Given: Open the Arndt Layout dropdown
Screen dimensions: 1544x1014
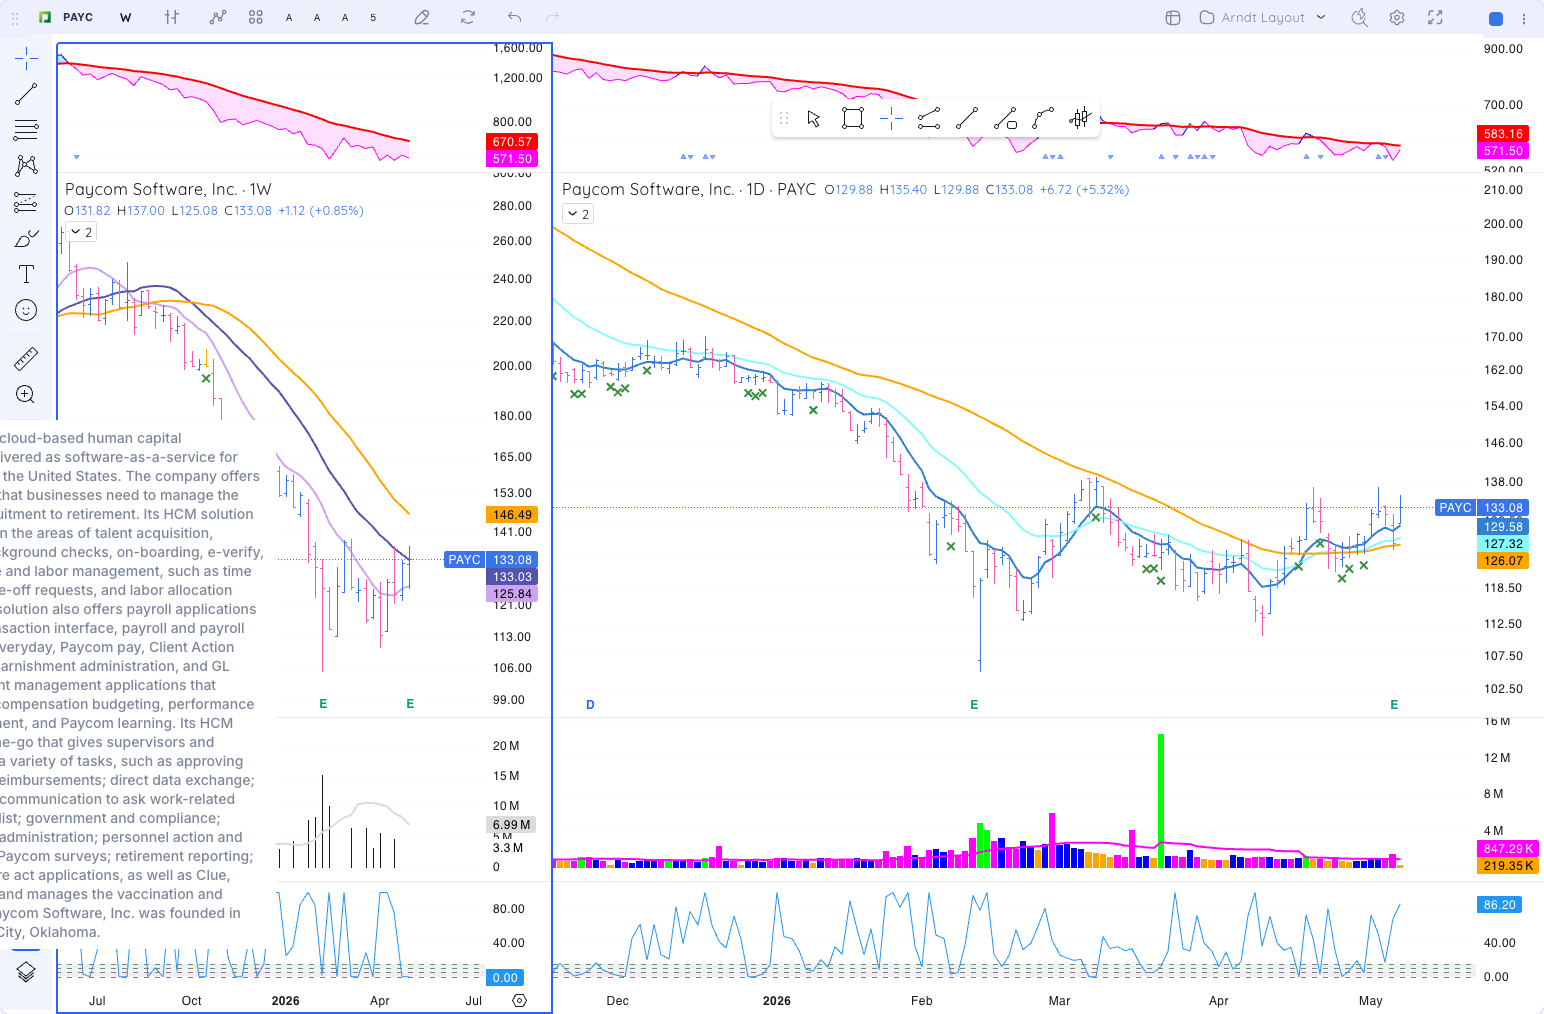Looking at the screenshot, I should point(1263,17).
